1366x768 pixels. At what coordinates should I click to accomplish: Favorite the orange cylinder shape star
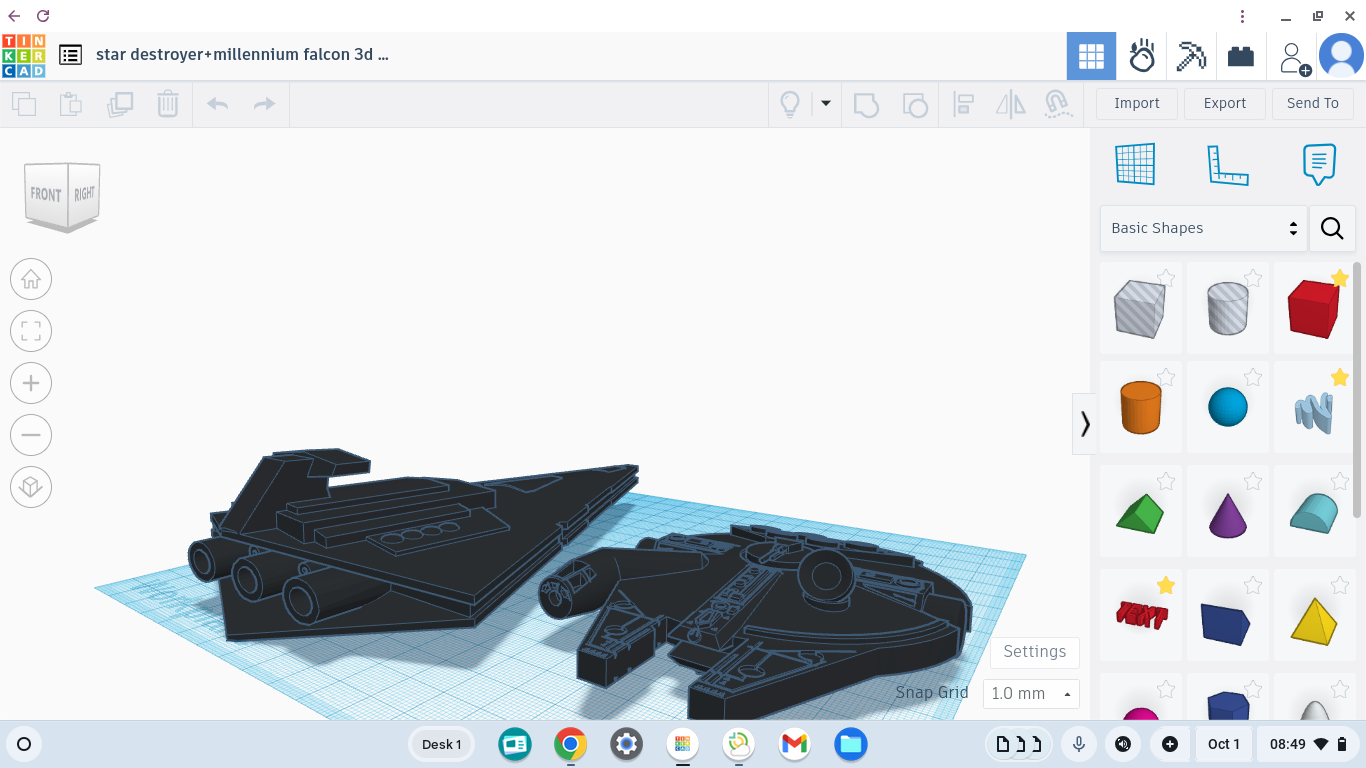click(1166, 377)
